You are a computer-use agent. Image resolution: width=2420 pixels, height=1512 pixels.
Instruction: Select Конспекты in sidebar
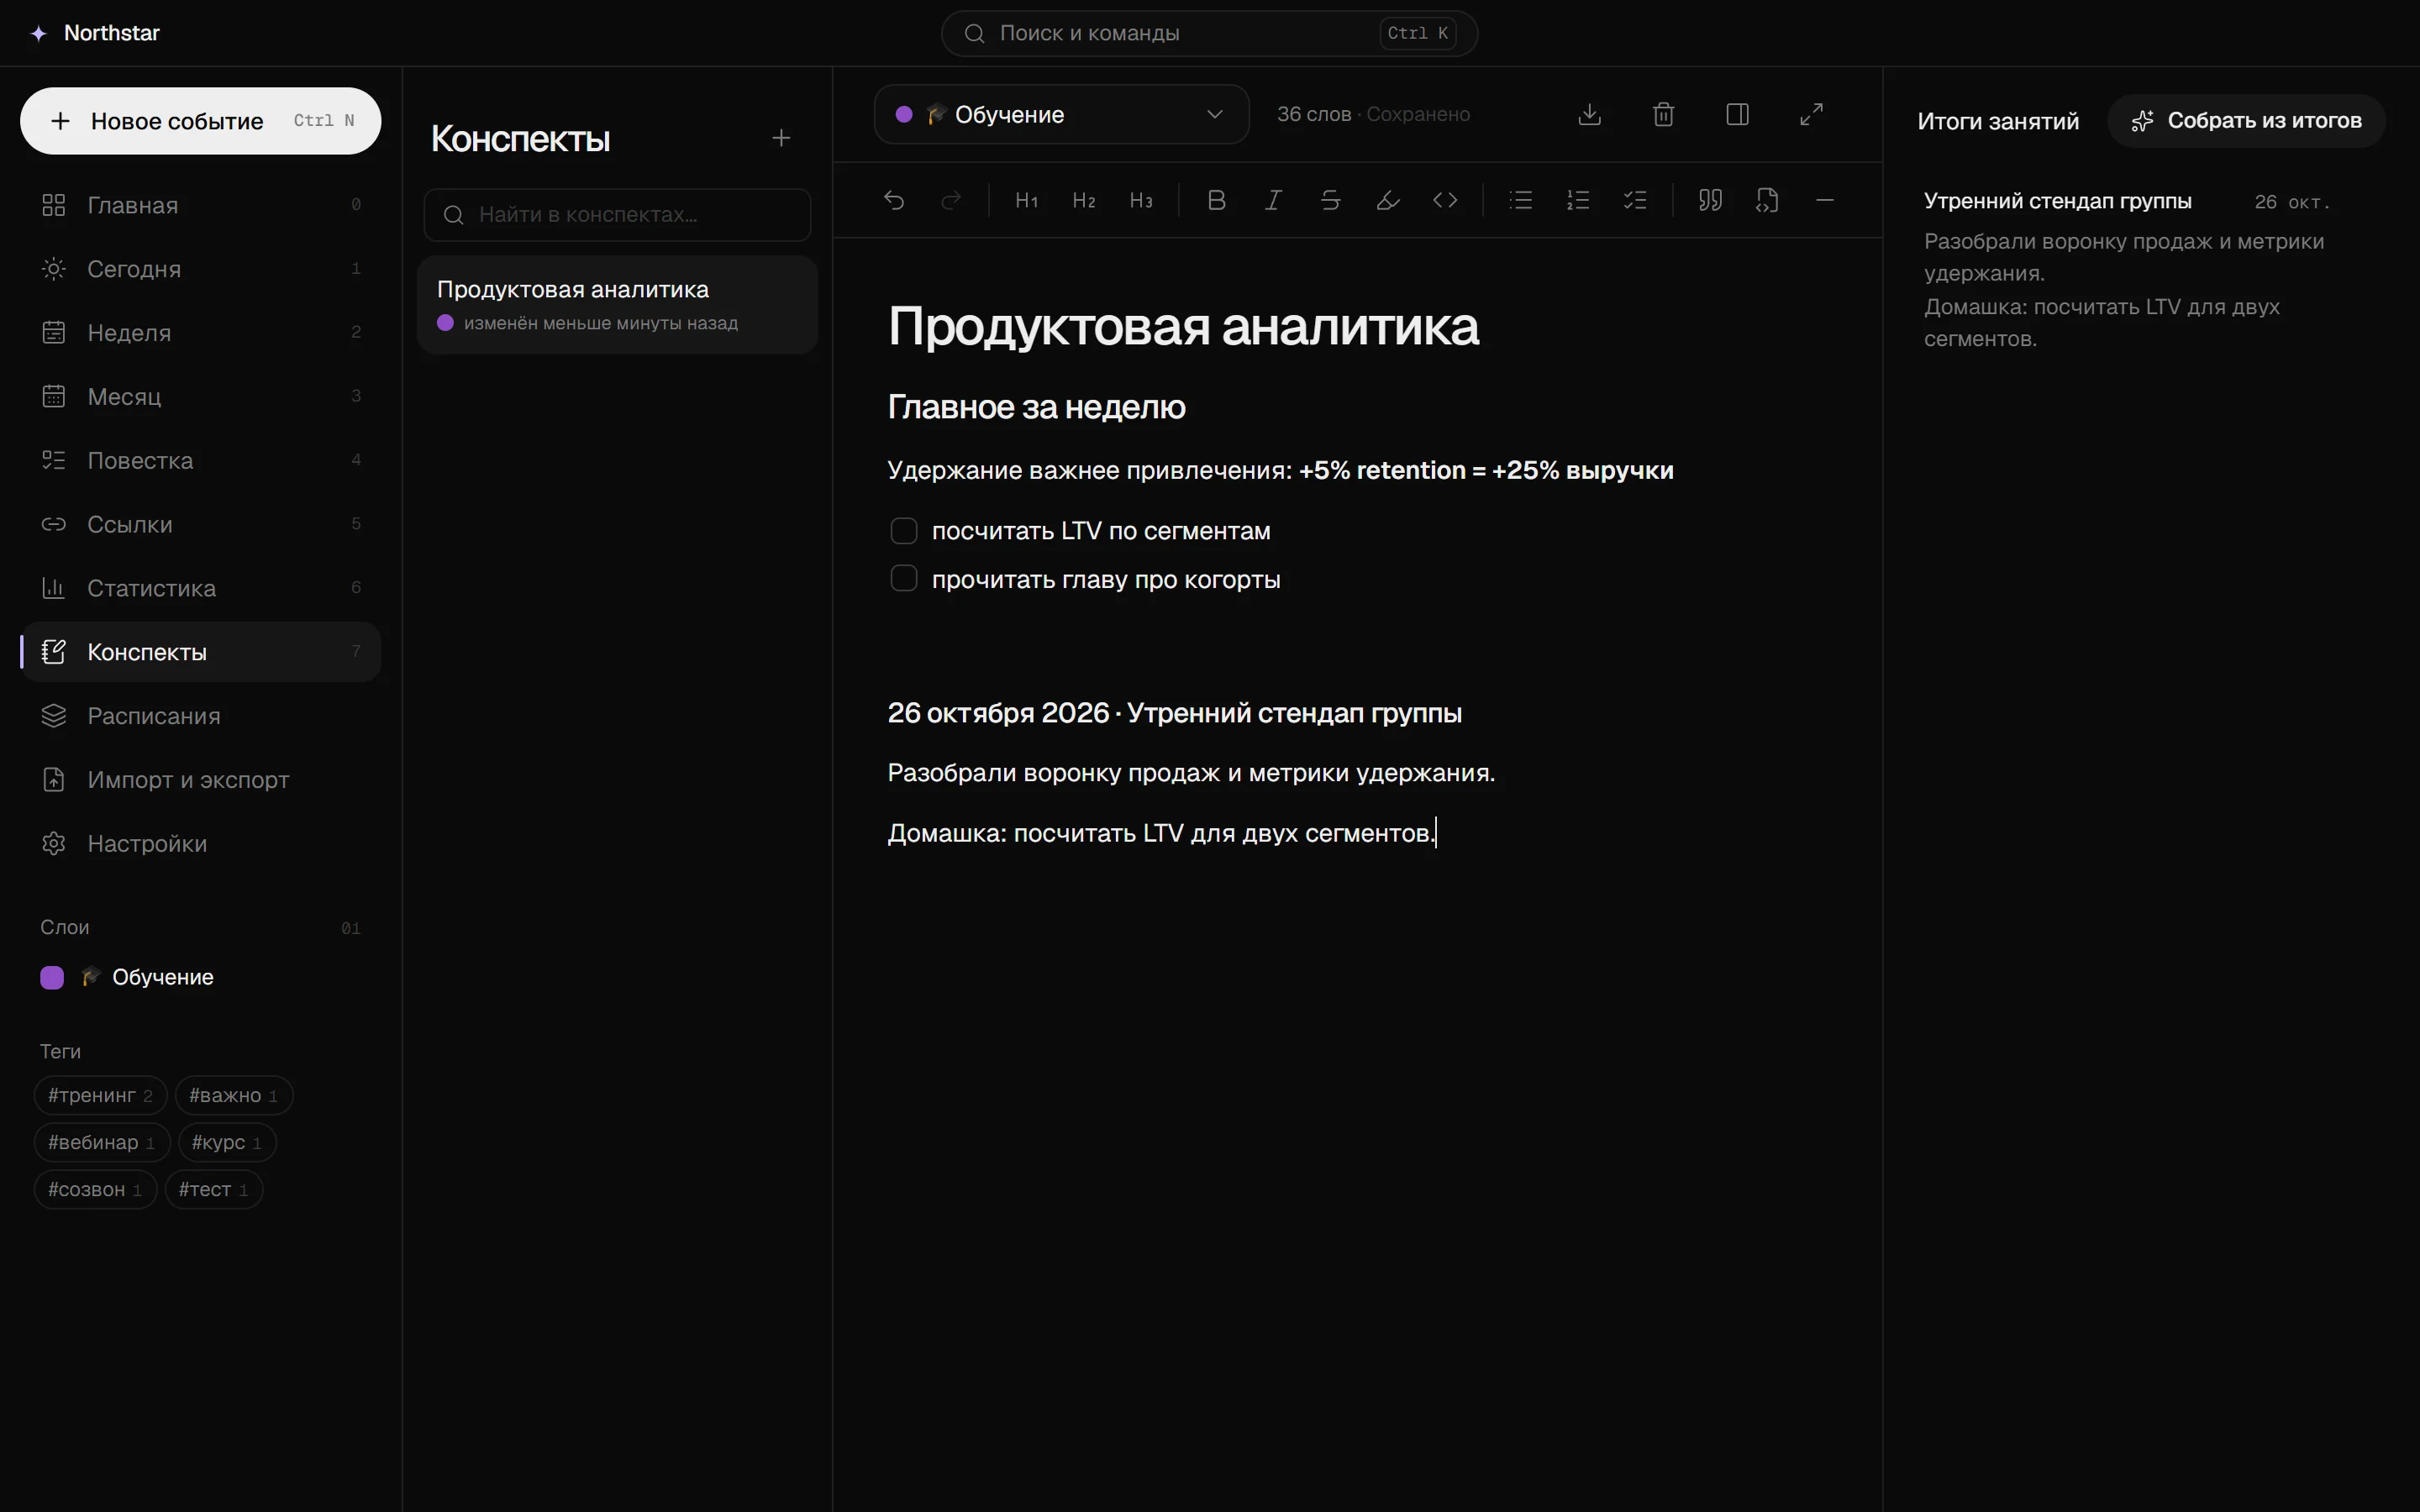click(x=201, y=652)
